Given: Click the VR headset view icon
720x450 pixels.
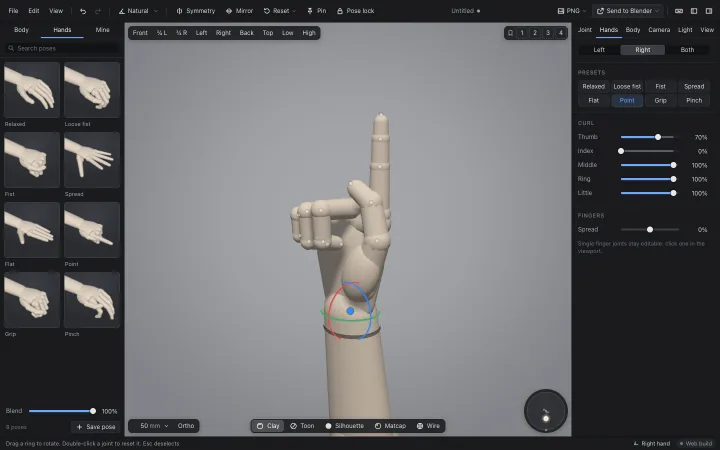Looking at the screenshot, I should (679, 11).
